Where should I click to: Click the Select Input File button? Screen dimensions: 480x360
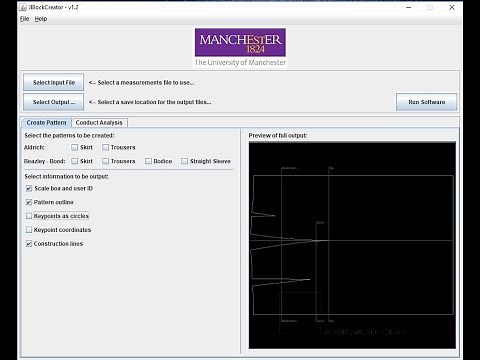[x=54, y=82]
